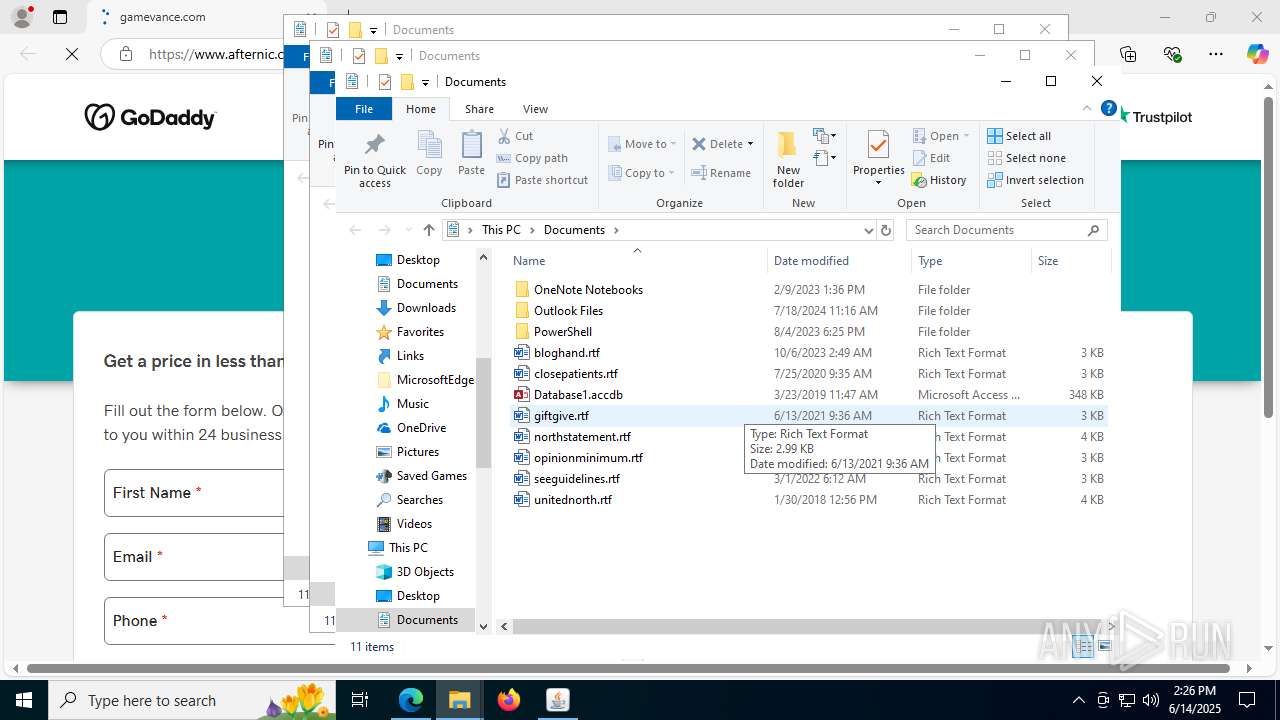Switch to the View ribbon tab
Screen dimensions: 1280x720
[x=535, y=109]
